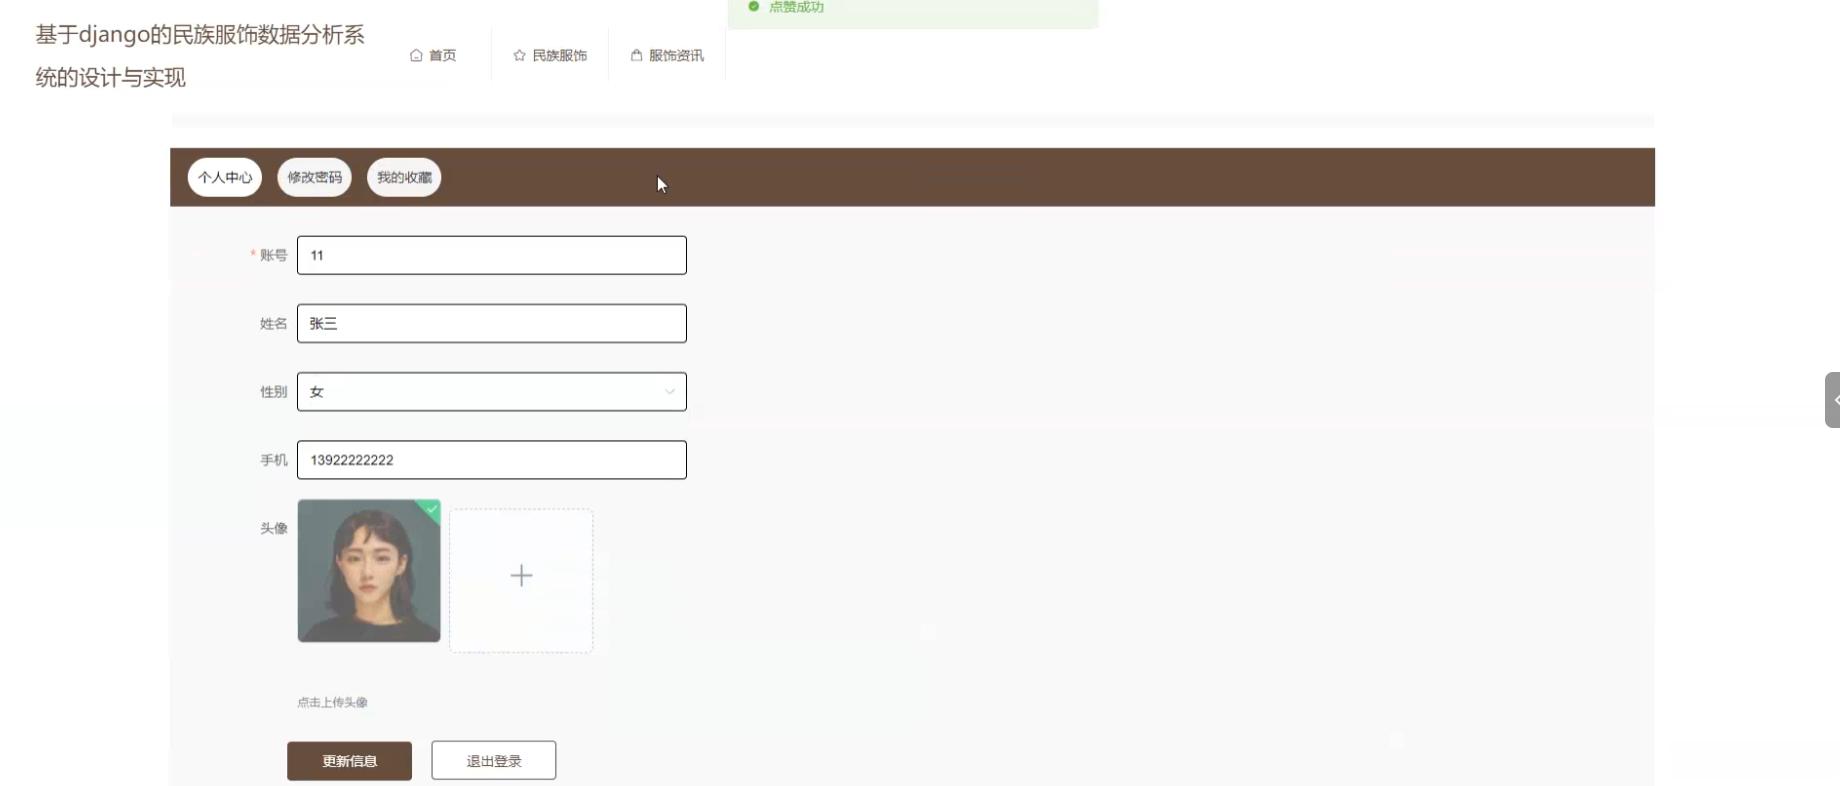Viewport: 1840px width, 786px height.
Task: Click the plus box to upload avatar
Action: pos(521,580)
